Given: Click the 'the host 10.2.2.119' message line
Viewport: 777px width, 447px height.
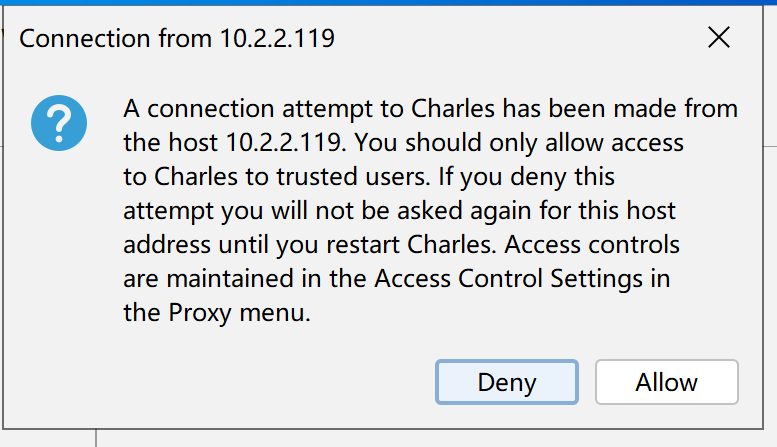Looking at the screenshot, I should coord(403,143).
